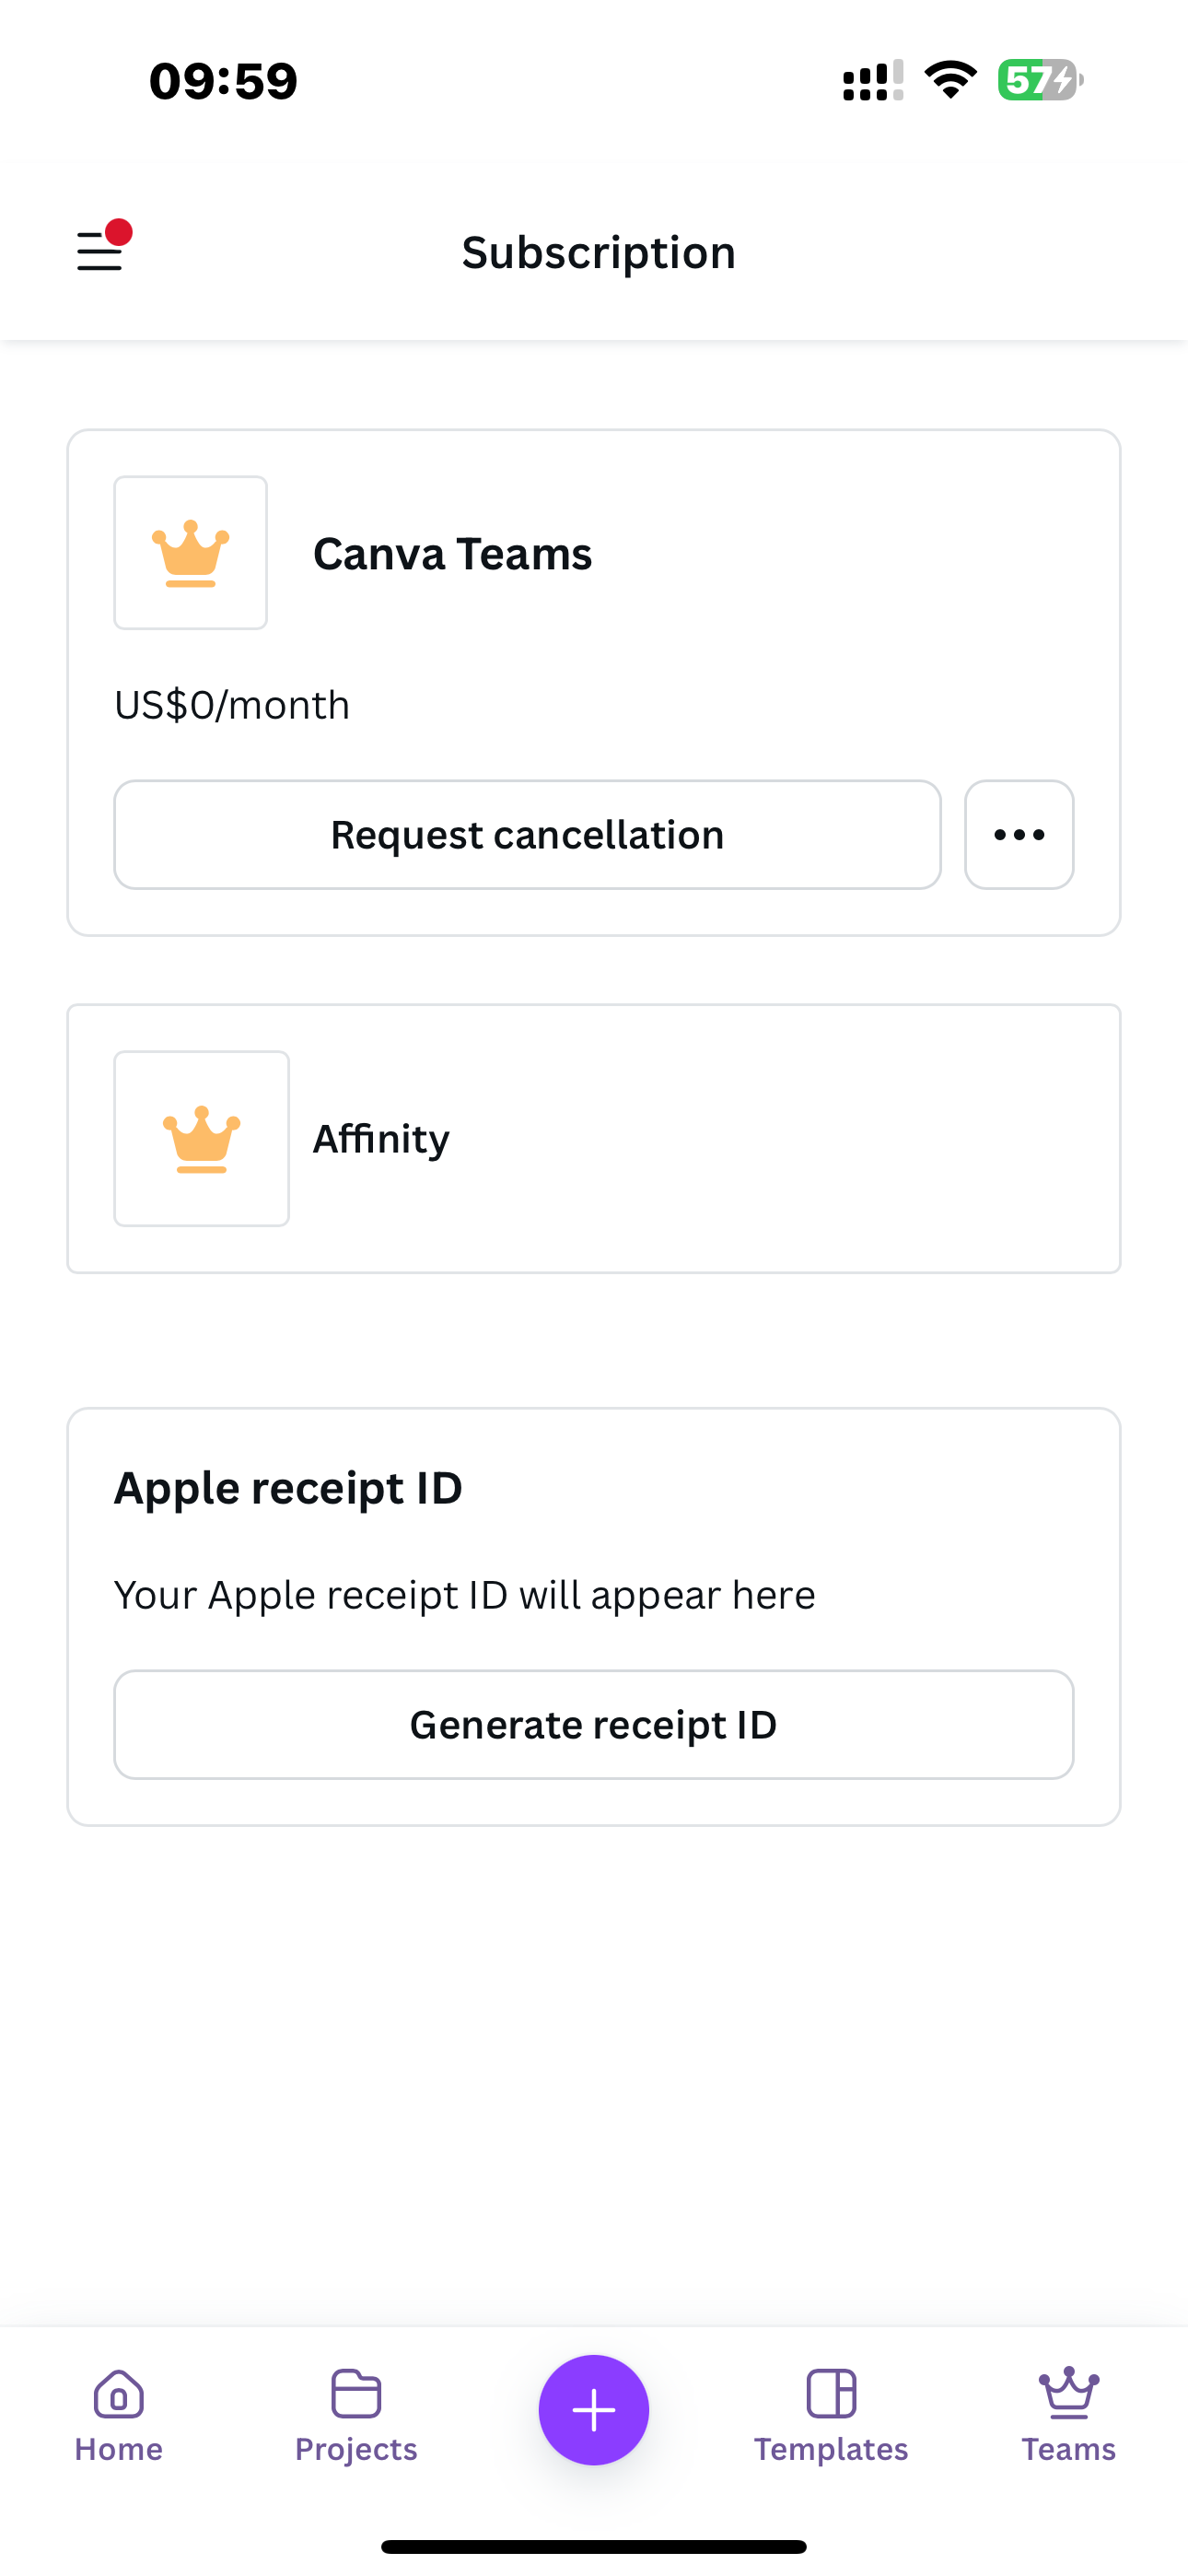Tap the Canva Teams crown icon
1188x2576 pixels.
190,553
